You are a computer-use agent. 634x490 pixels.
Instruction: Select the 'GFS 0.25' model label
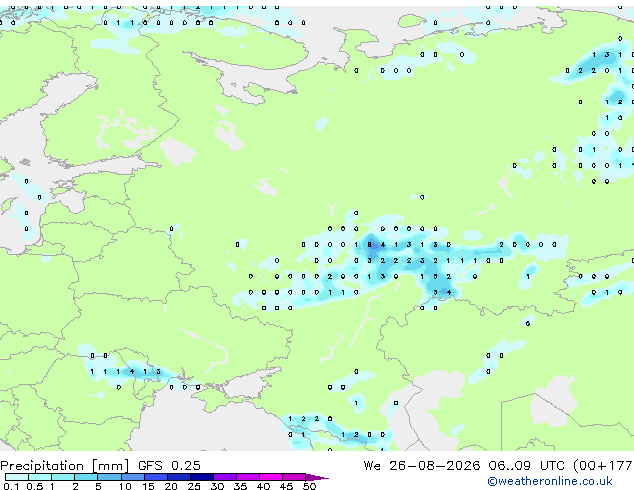tap(169, 466)
